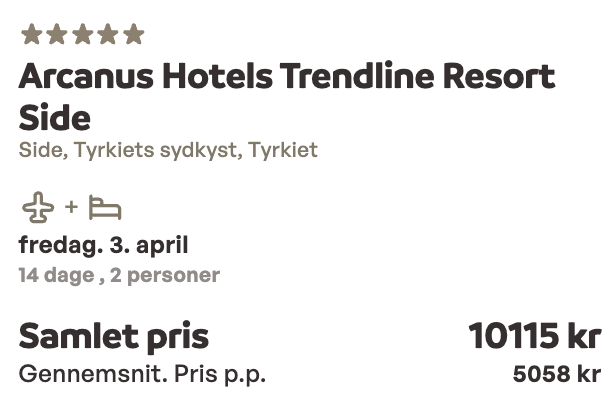Click the per-person price 5058 kr
The image size is (616, 400).
[x=556, y=374]
